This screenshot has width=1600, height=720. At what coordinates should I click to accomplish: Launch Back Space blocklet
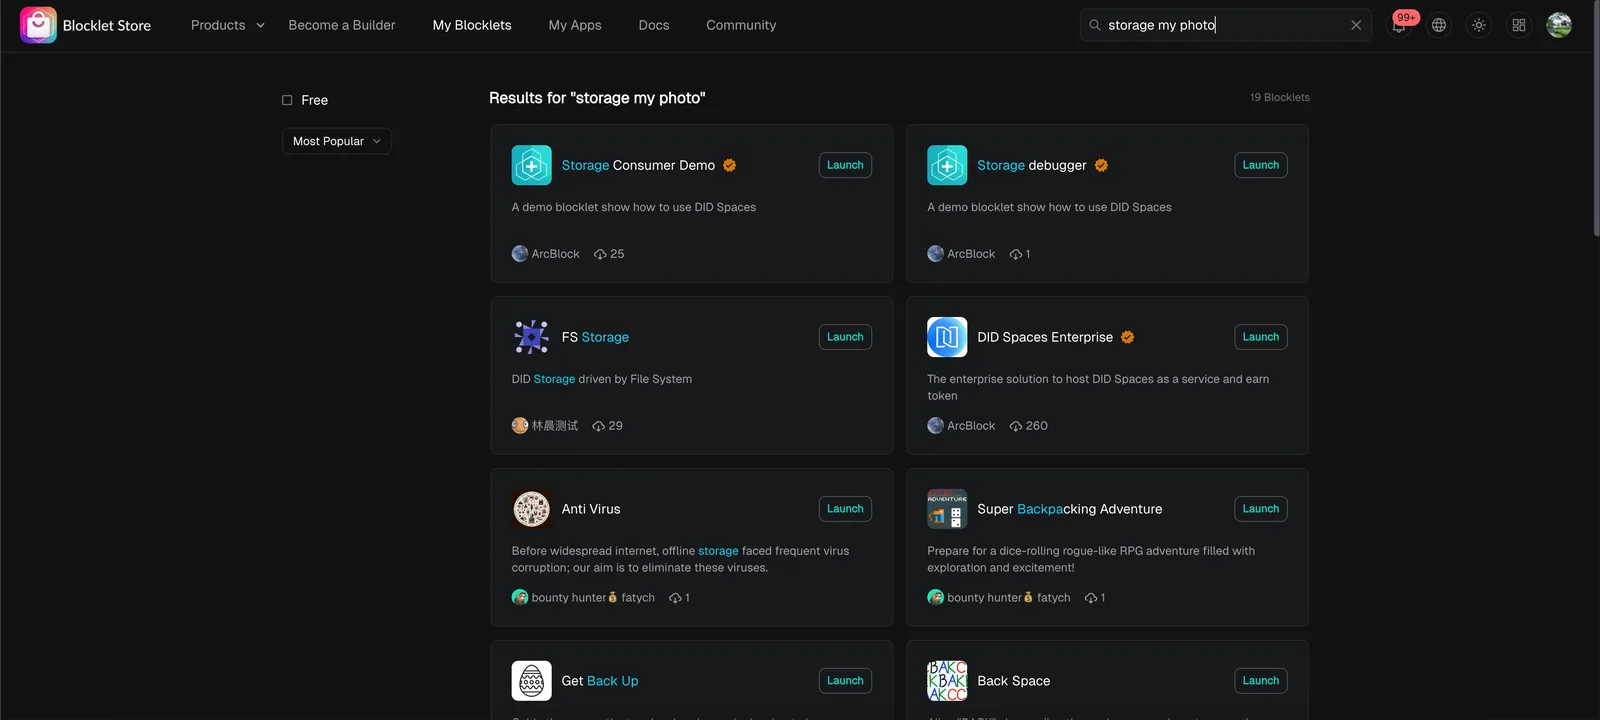pyautogui.click(x=1261, y=681)
